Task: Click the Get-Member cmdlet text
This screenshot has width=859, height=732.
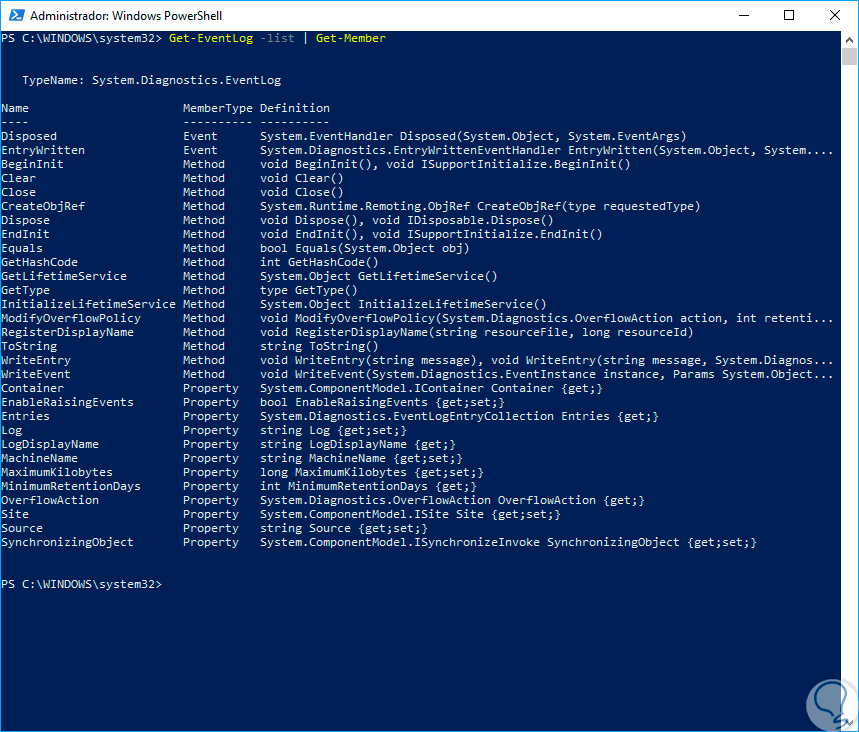Action: [x=350, y=38]
